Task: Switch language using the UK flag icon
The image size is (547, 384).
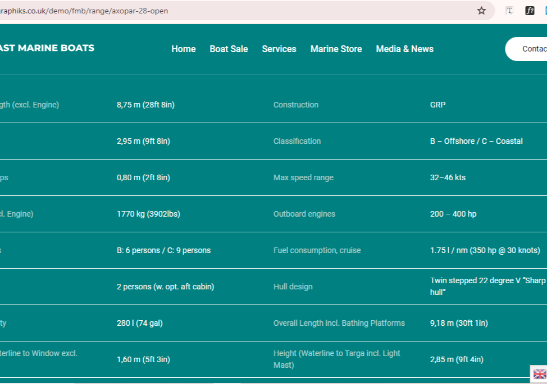Action: tap(539, 374)
